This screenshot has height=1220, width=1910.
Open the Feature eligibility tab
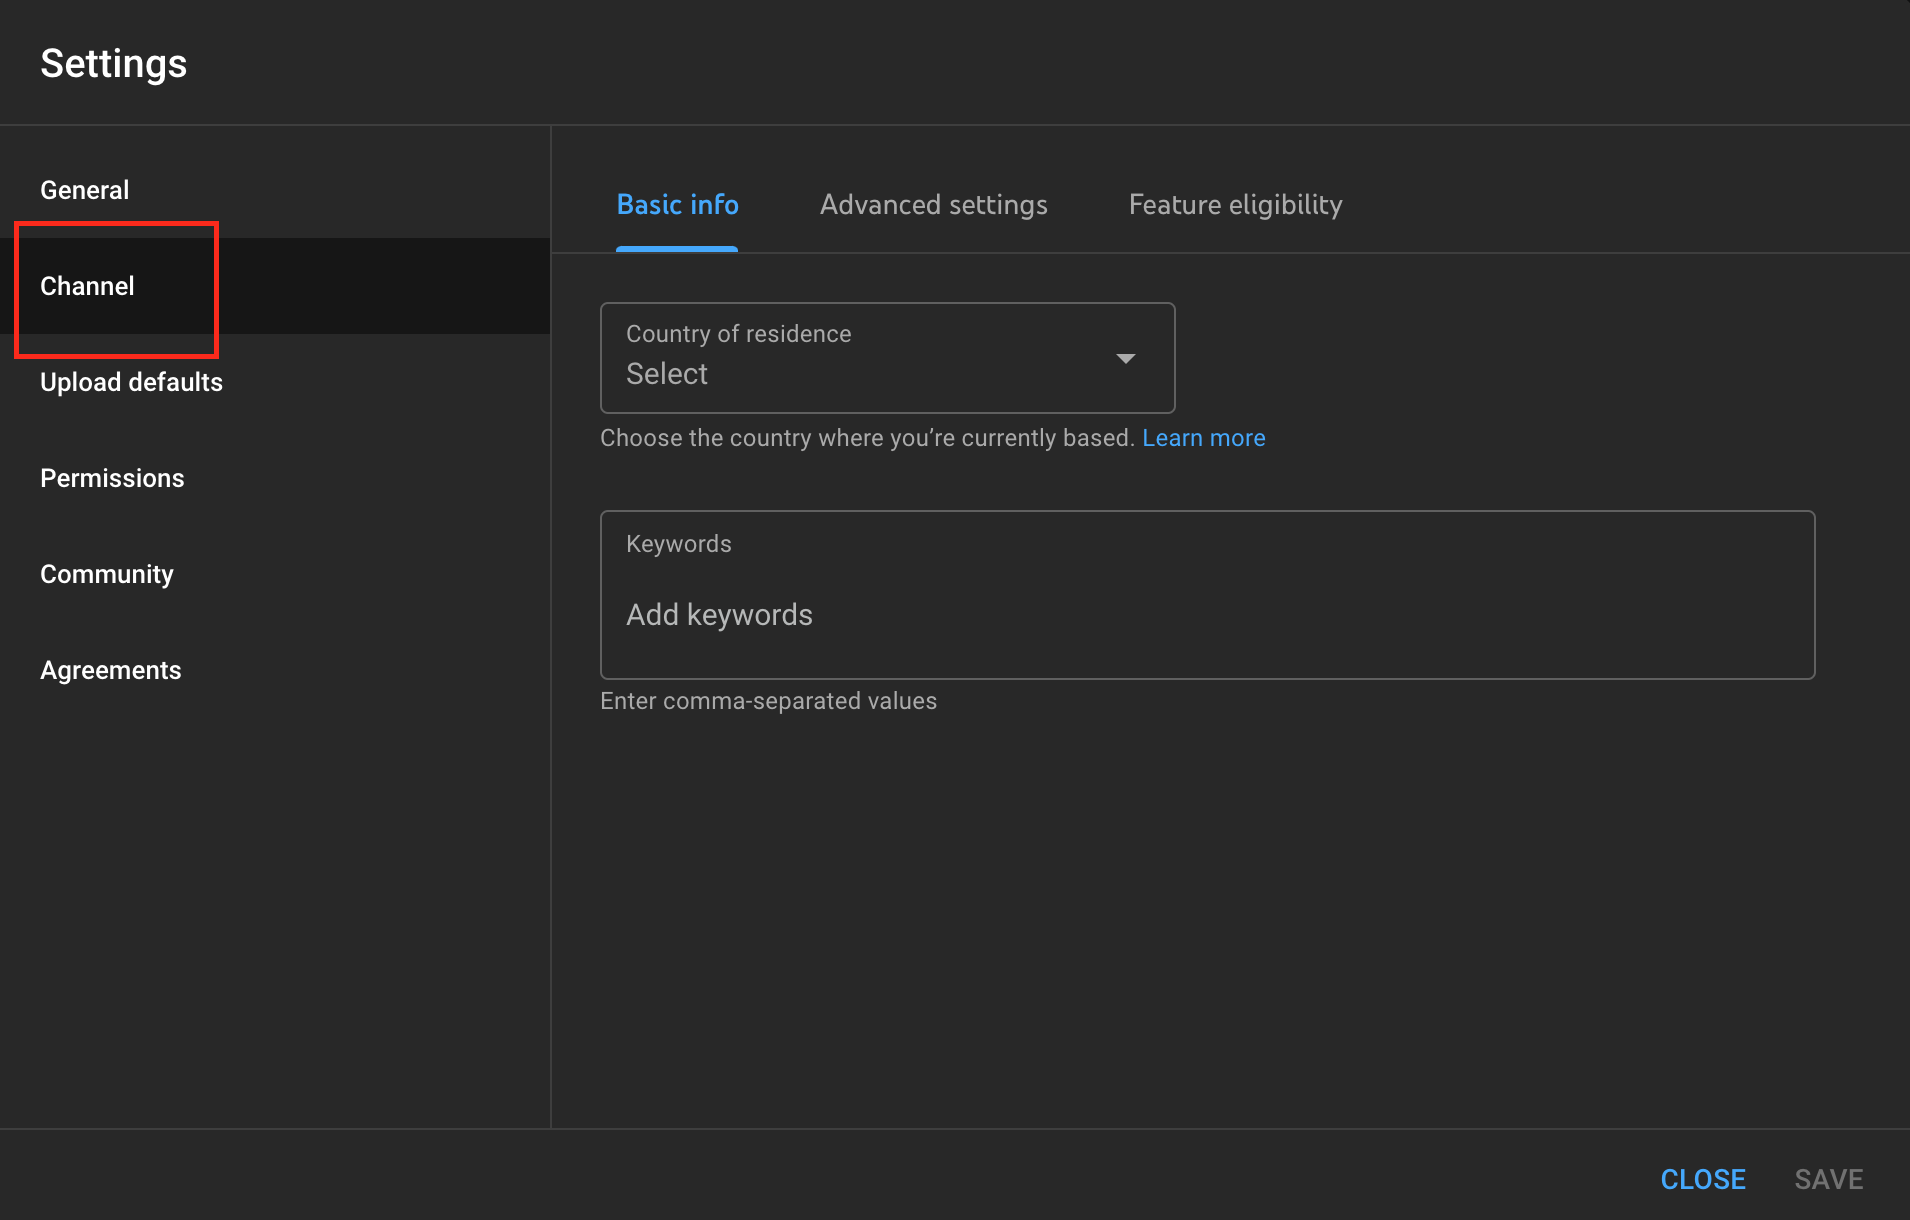click(1235, 205)
